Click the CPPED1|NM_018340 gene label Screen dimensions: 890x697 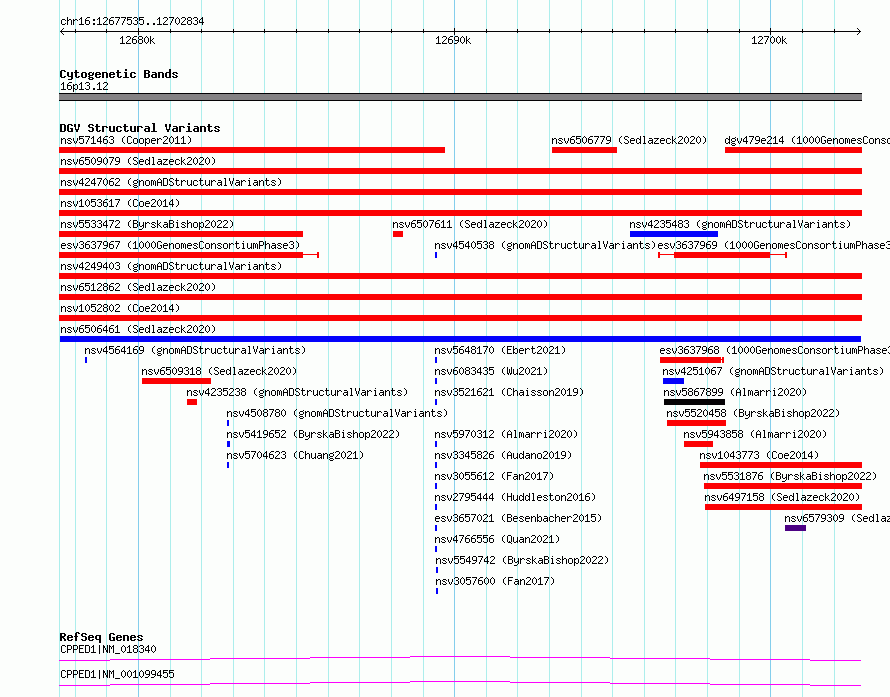(x=108, y=649)
